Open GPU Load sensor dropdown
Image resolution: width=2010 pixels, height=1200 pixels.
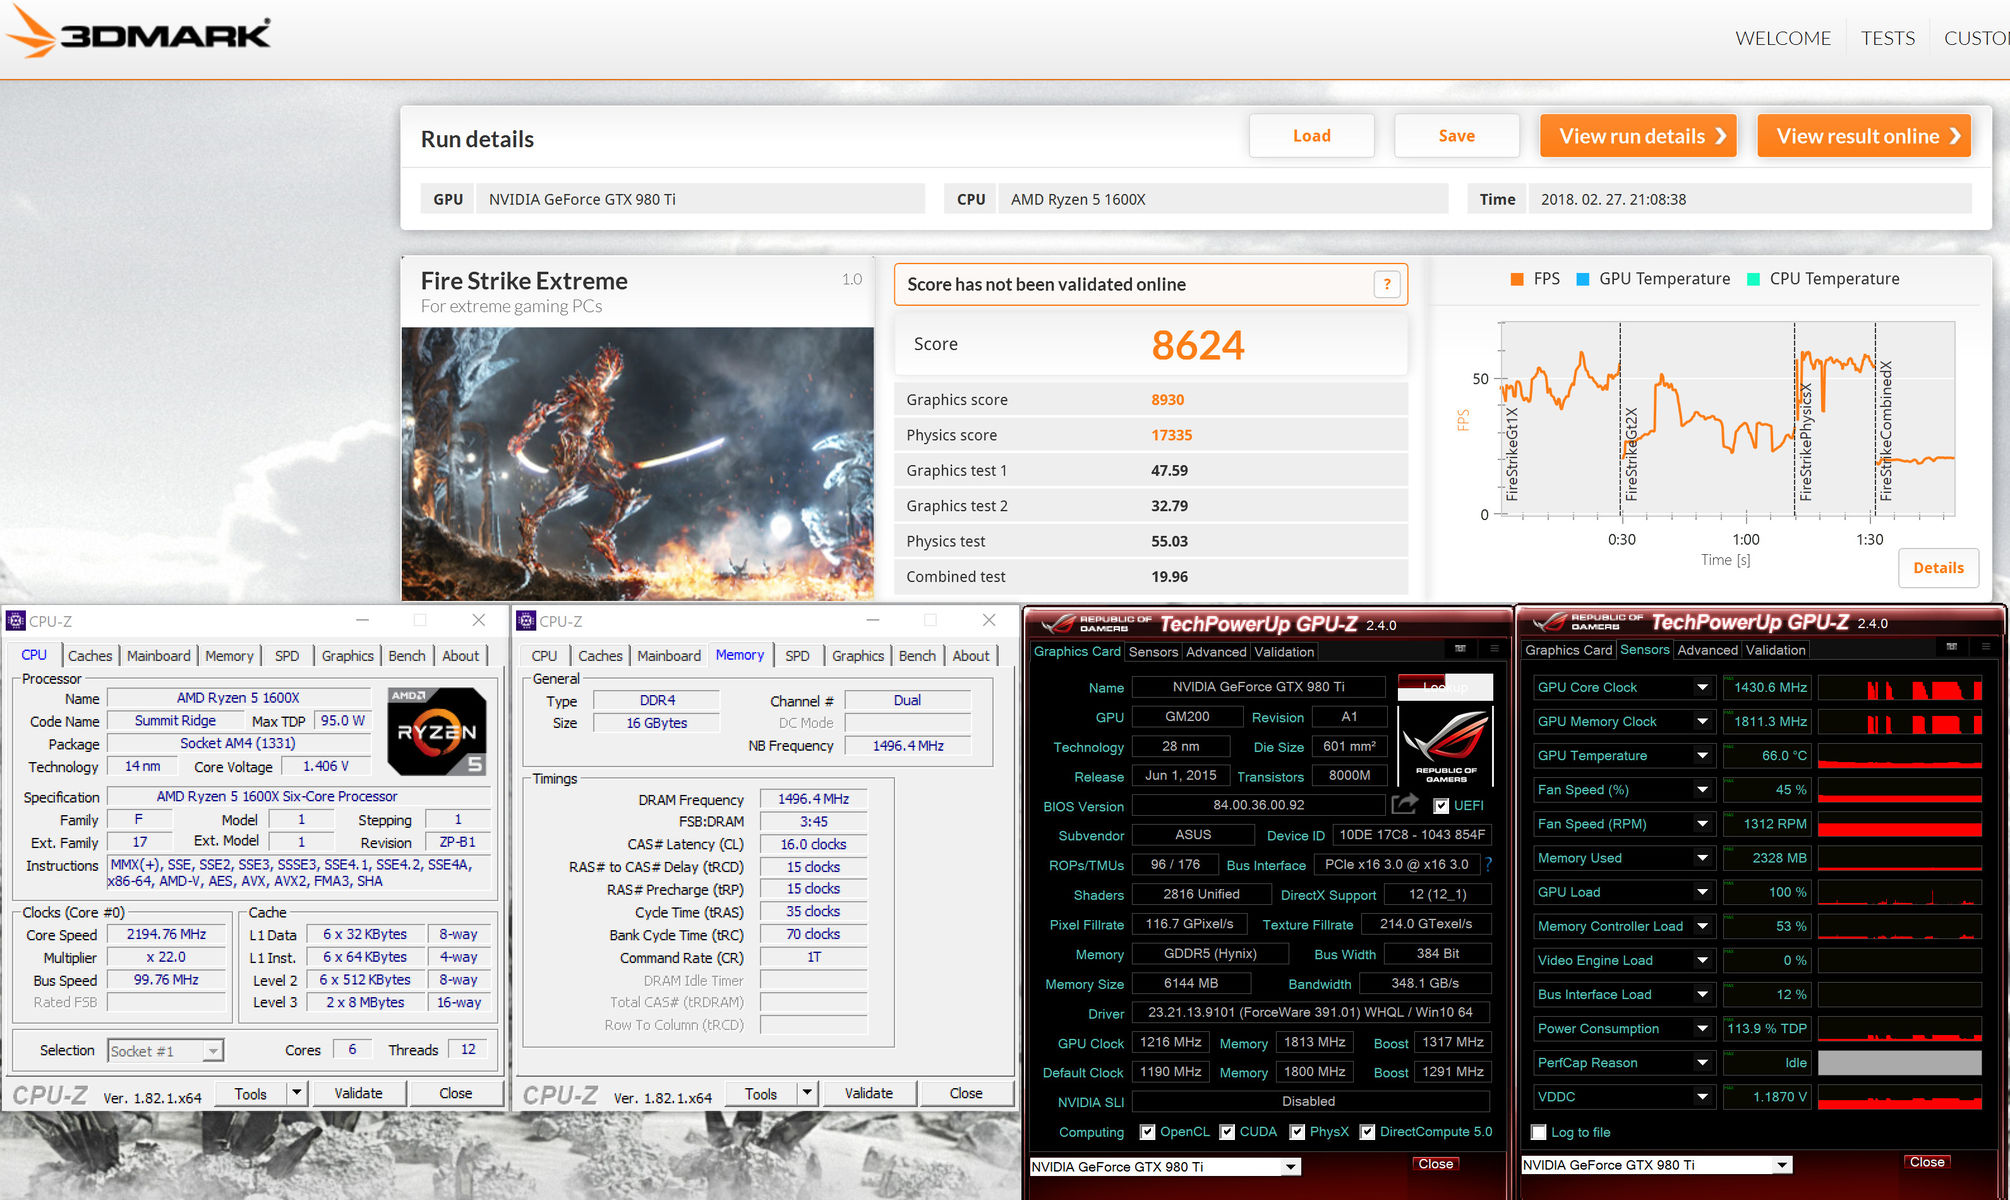[x=1702, y=892]
